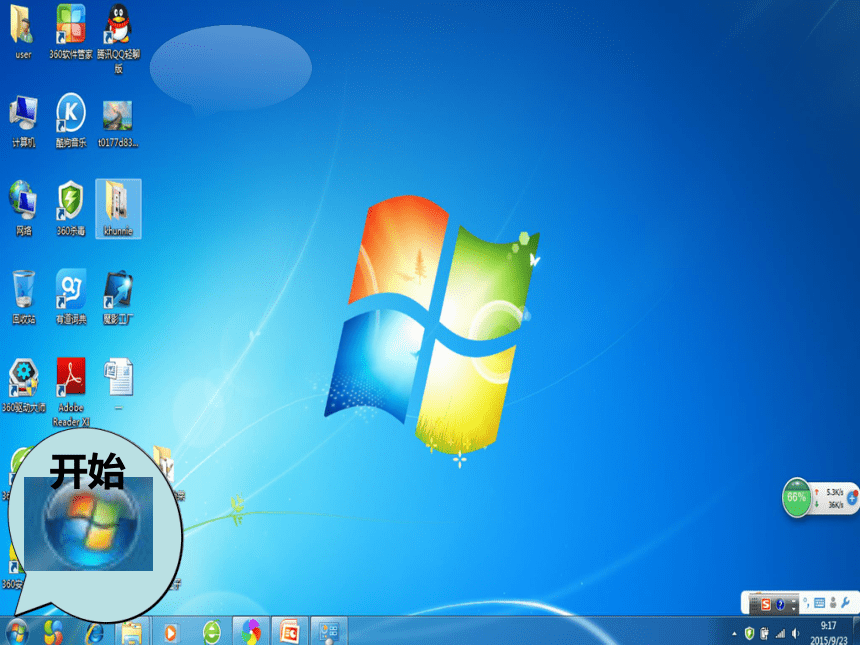Toggle punctuation mode on the input bar
This screenshot has height=645, width=860.
tap(806, 603)
